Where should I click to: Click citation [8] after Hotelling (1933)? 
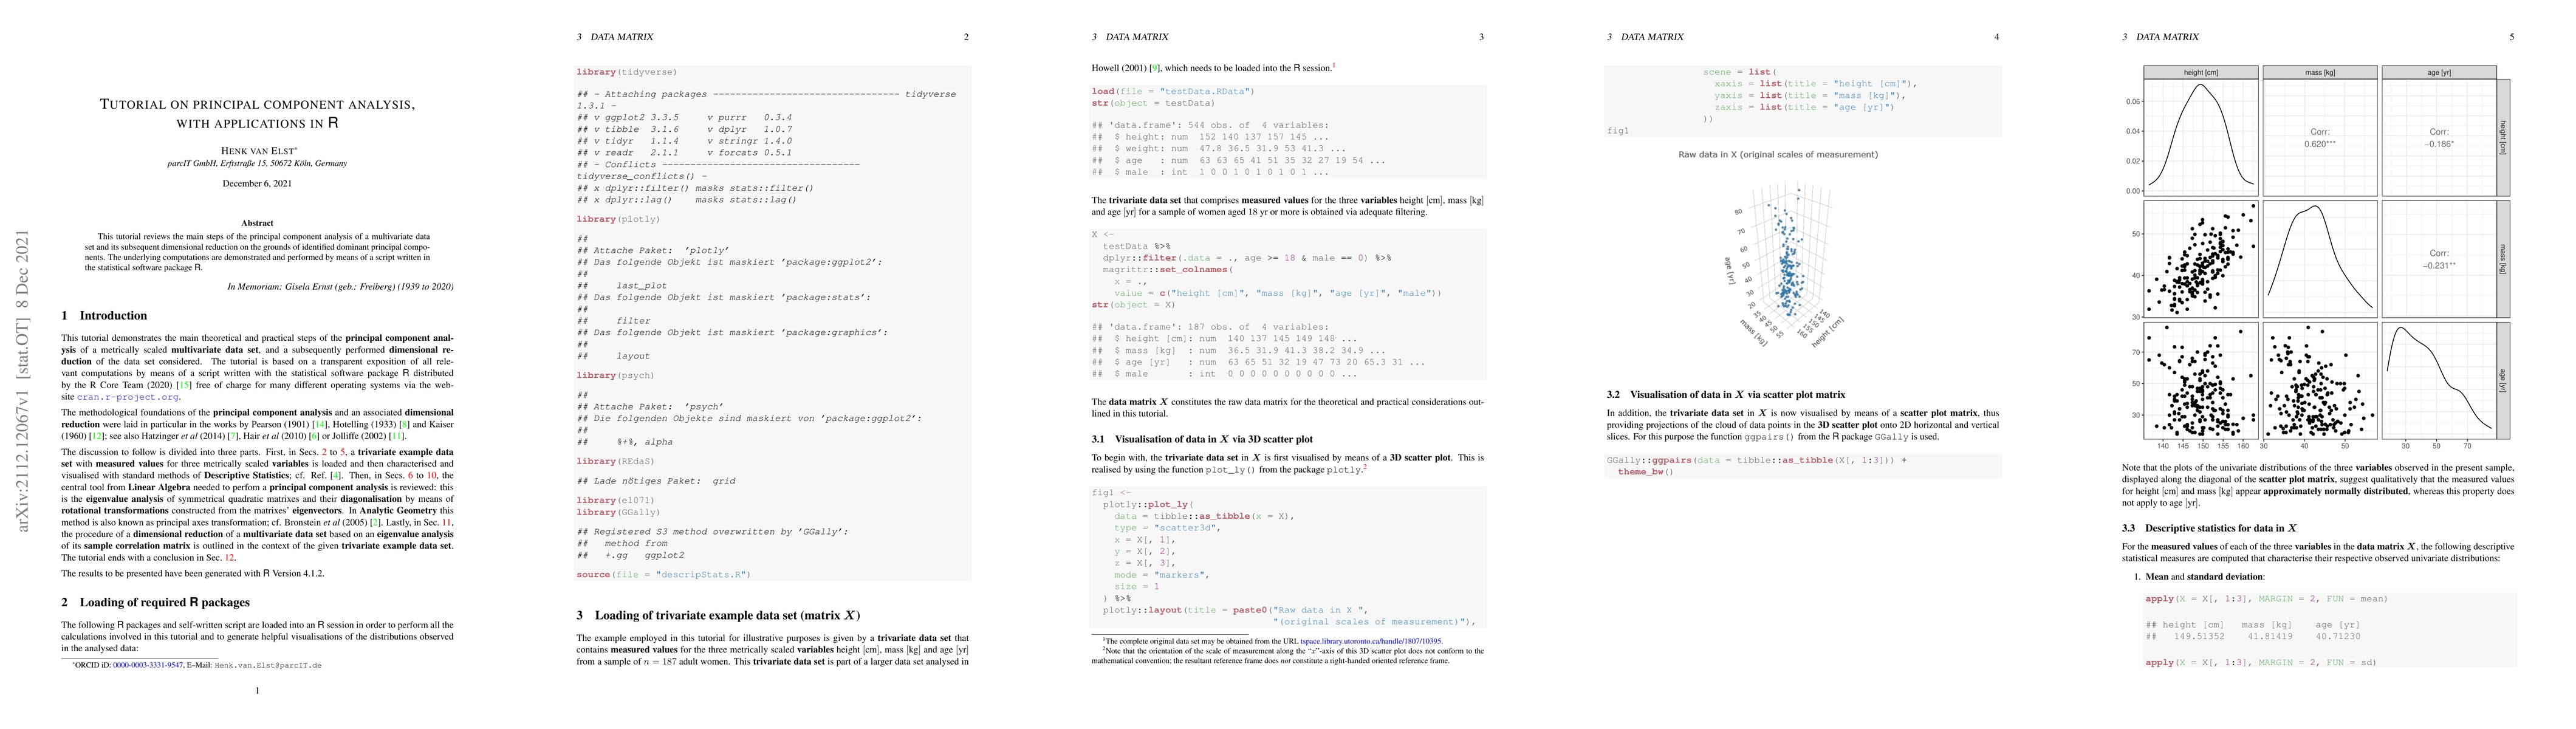(405, 424)
